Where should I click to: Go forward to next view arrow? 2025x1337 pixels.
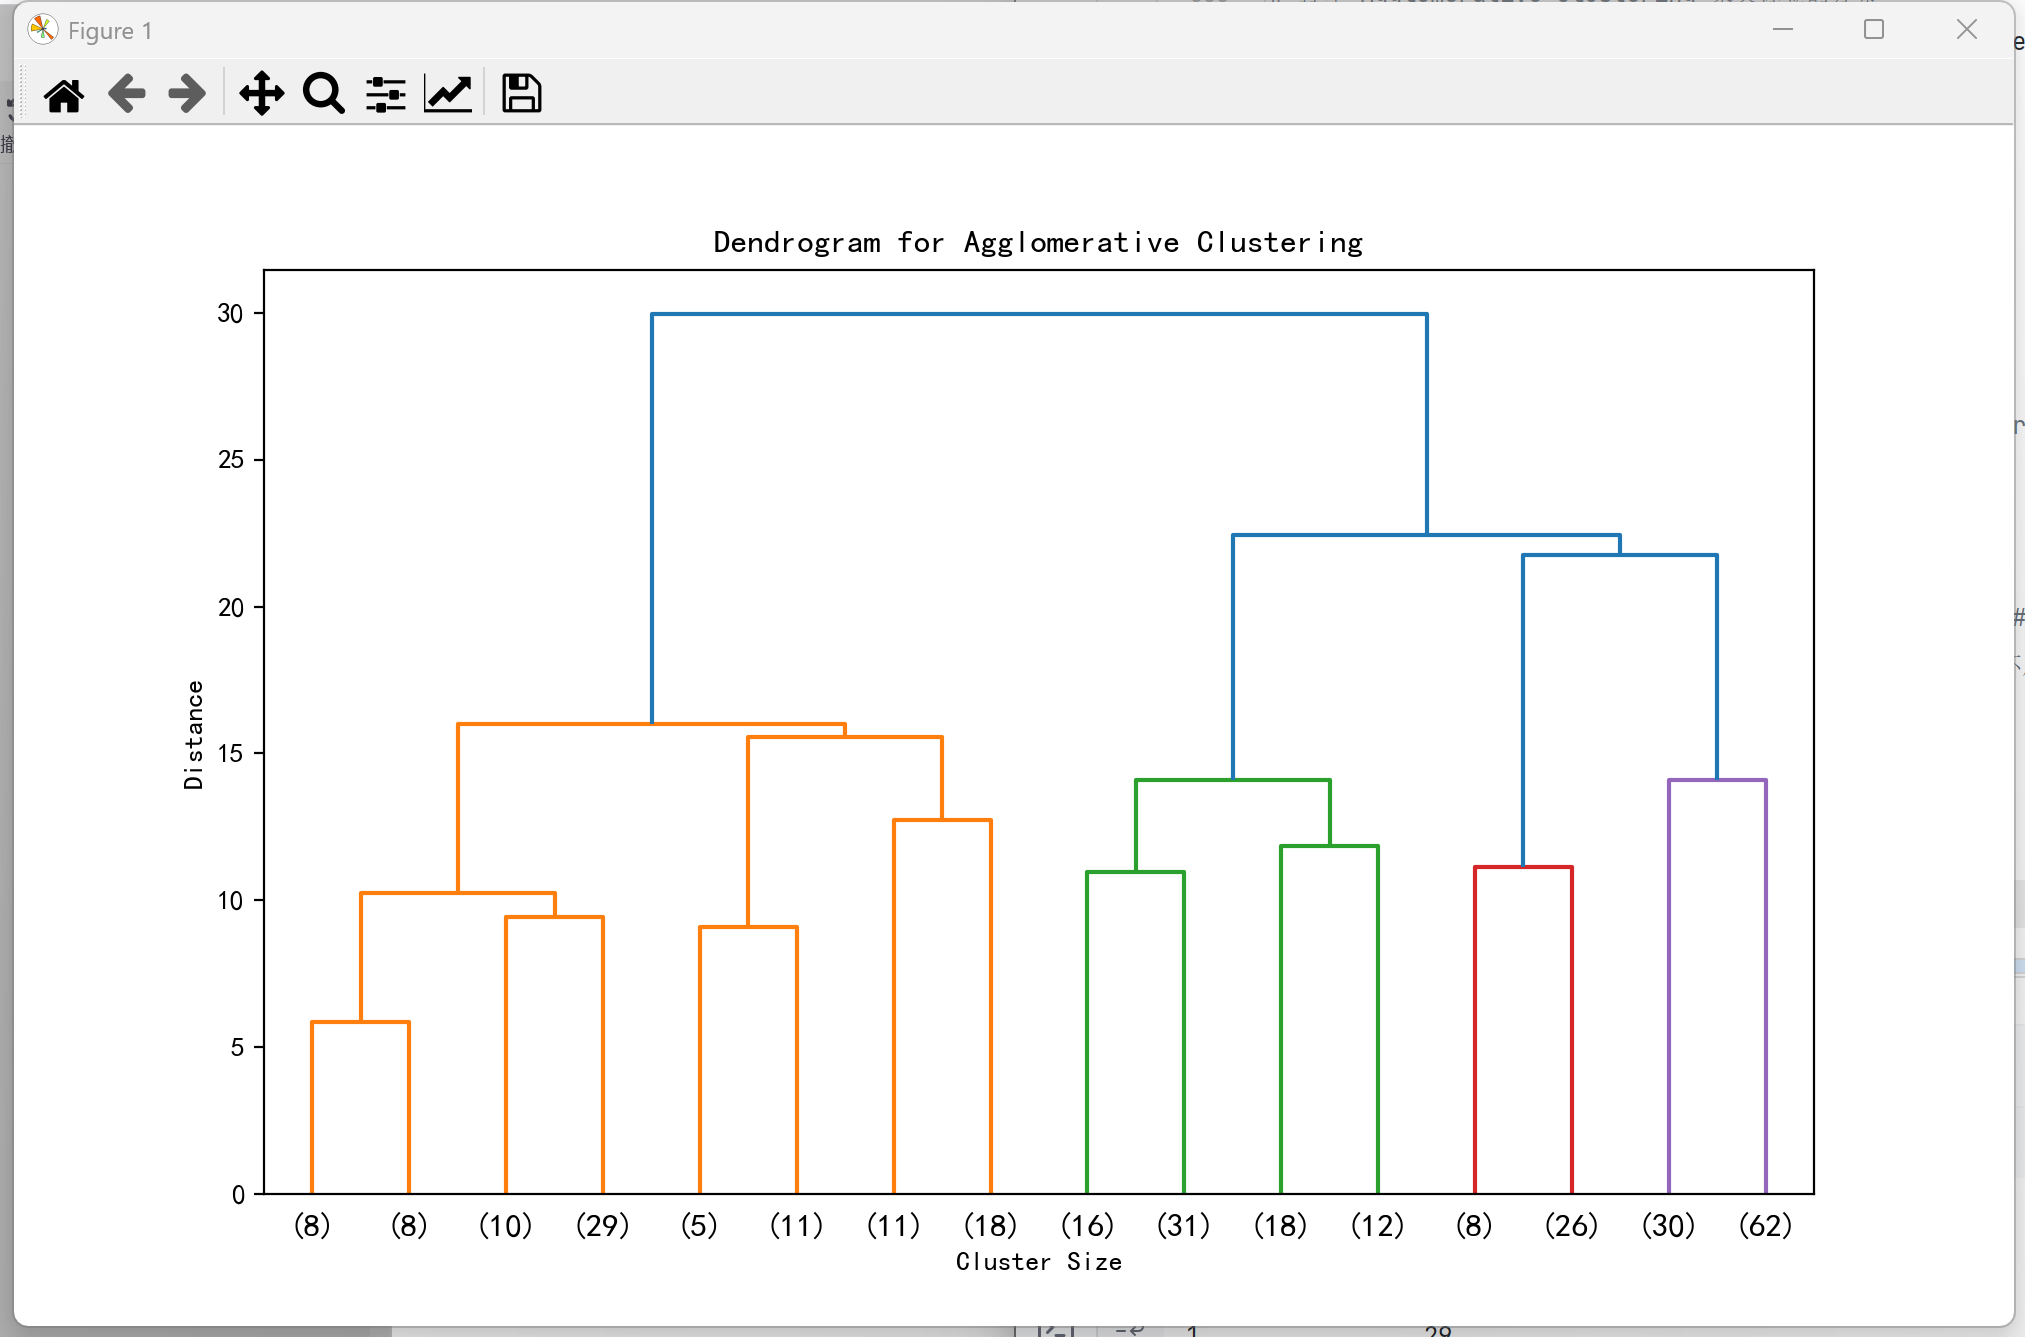pos(187,94)
